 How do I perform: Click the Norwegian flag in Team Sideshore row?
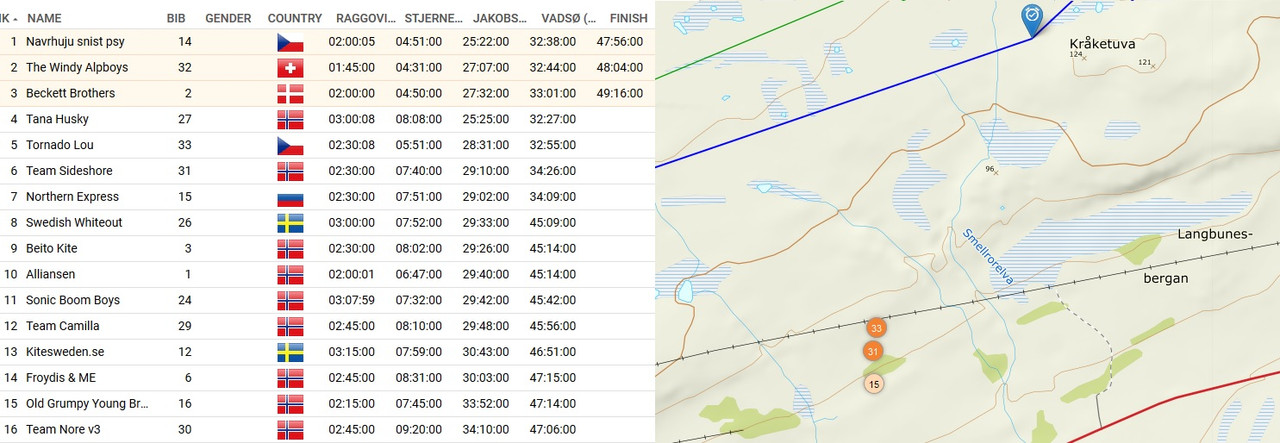tap(290, 172)
